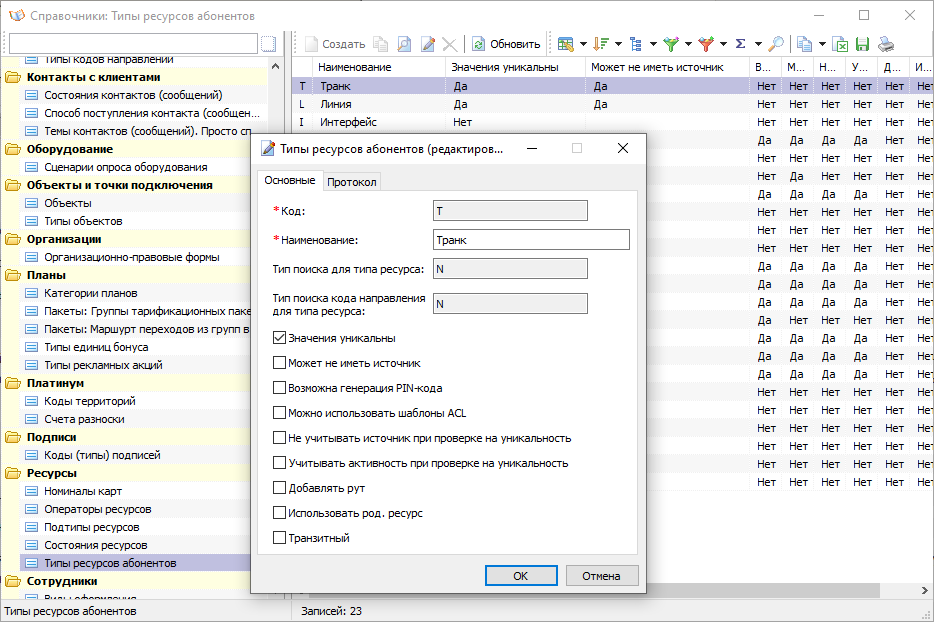Click the Тип поиска для типа ресурса field

coord(510,269)
